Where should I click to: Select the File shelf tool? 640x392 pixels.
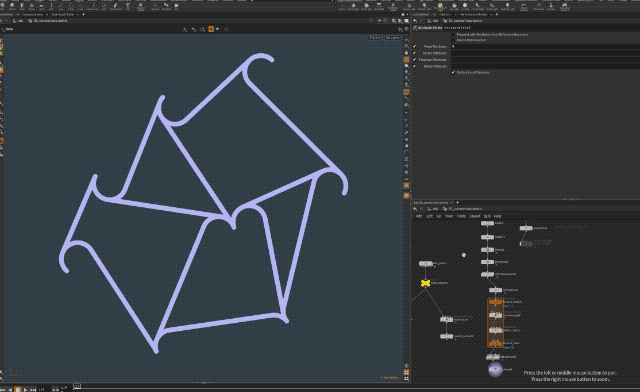tap(176, 6)
